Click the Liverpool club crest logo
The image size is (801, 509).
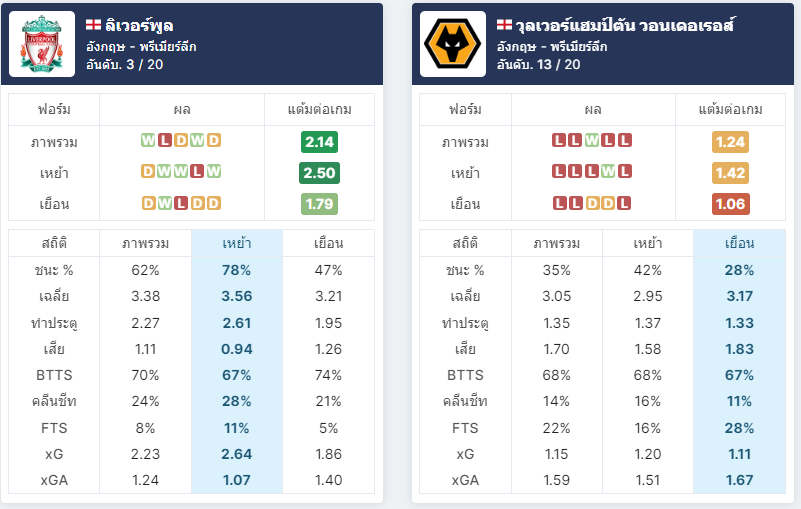(42, 44)
